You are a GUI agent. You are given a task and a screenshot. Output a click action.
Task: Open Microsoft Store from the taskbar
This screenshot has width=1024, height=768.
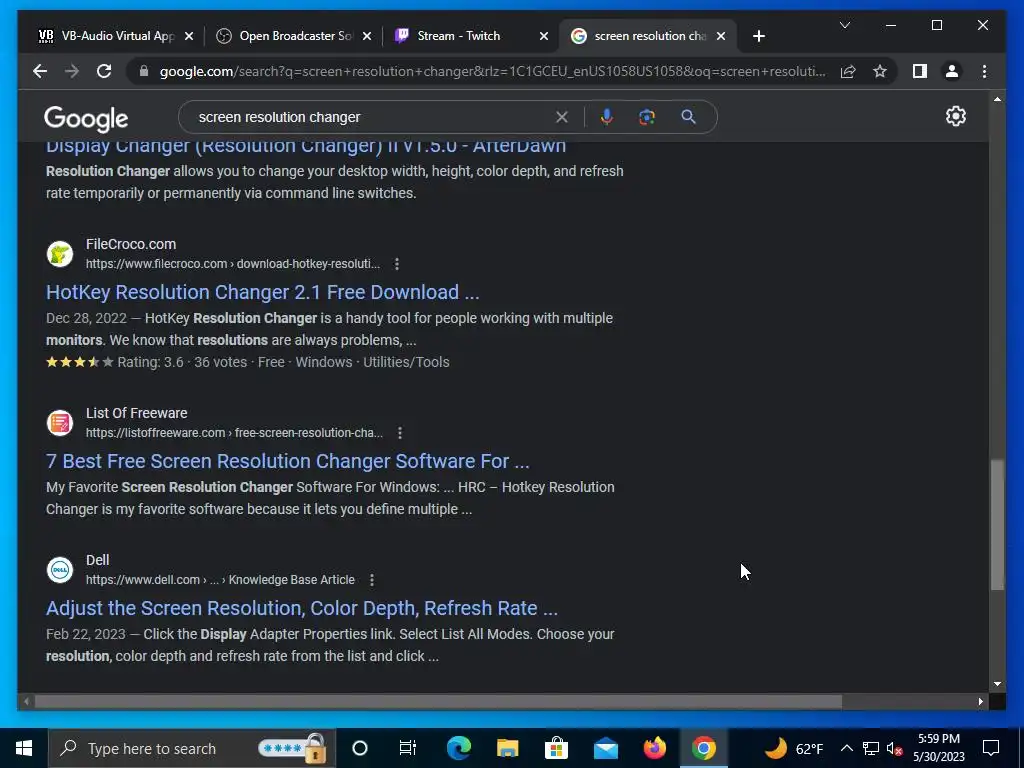pyautogui.click(x=556, y=748)
